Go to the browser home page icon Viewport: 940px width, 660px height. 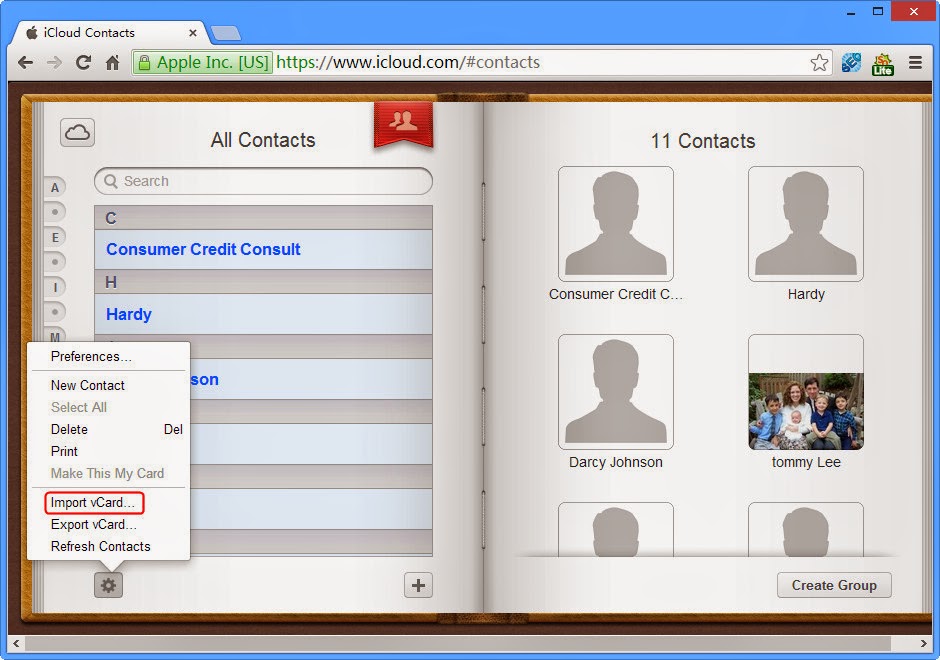pos(112,62)
